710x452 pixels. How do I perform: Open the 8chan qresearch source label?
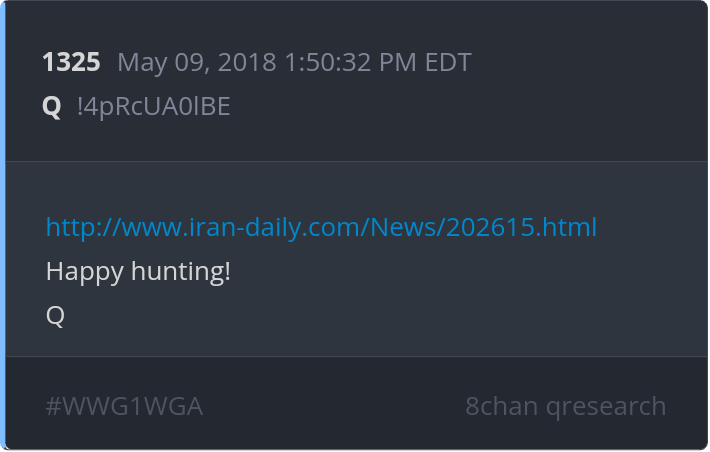click(566, 406)
